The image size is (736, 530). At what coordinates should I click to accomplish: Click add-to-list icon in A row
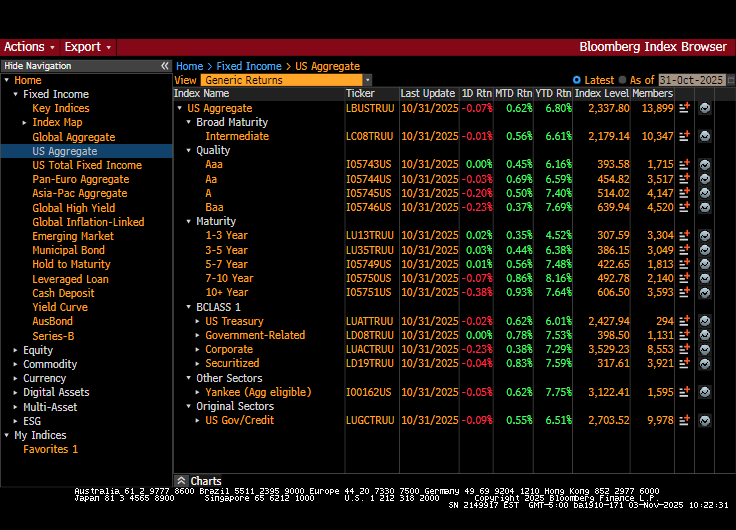tap(684, 193)
